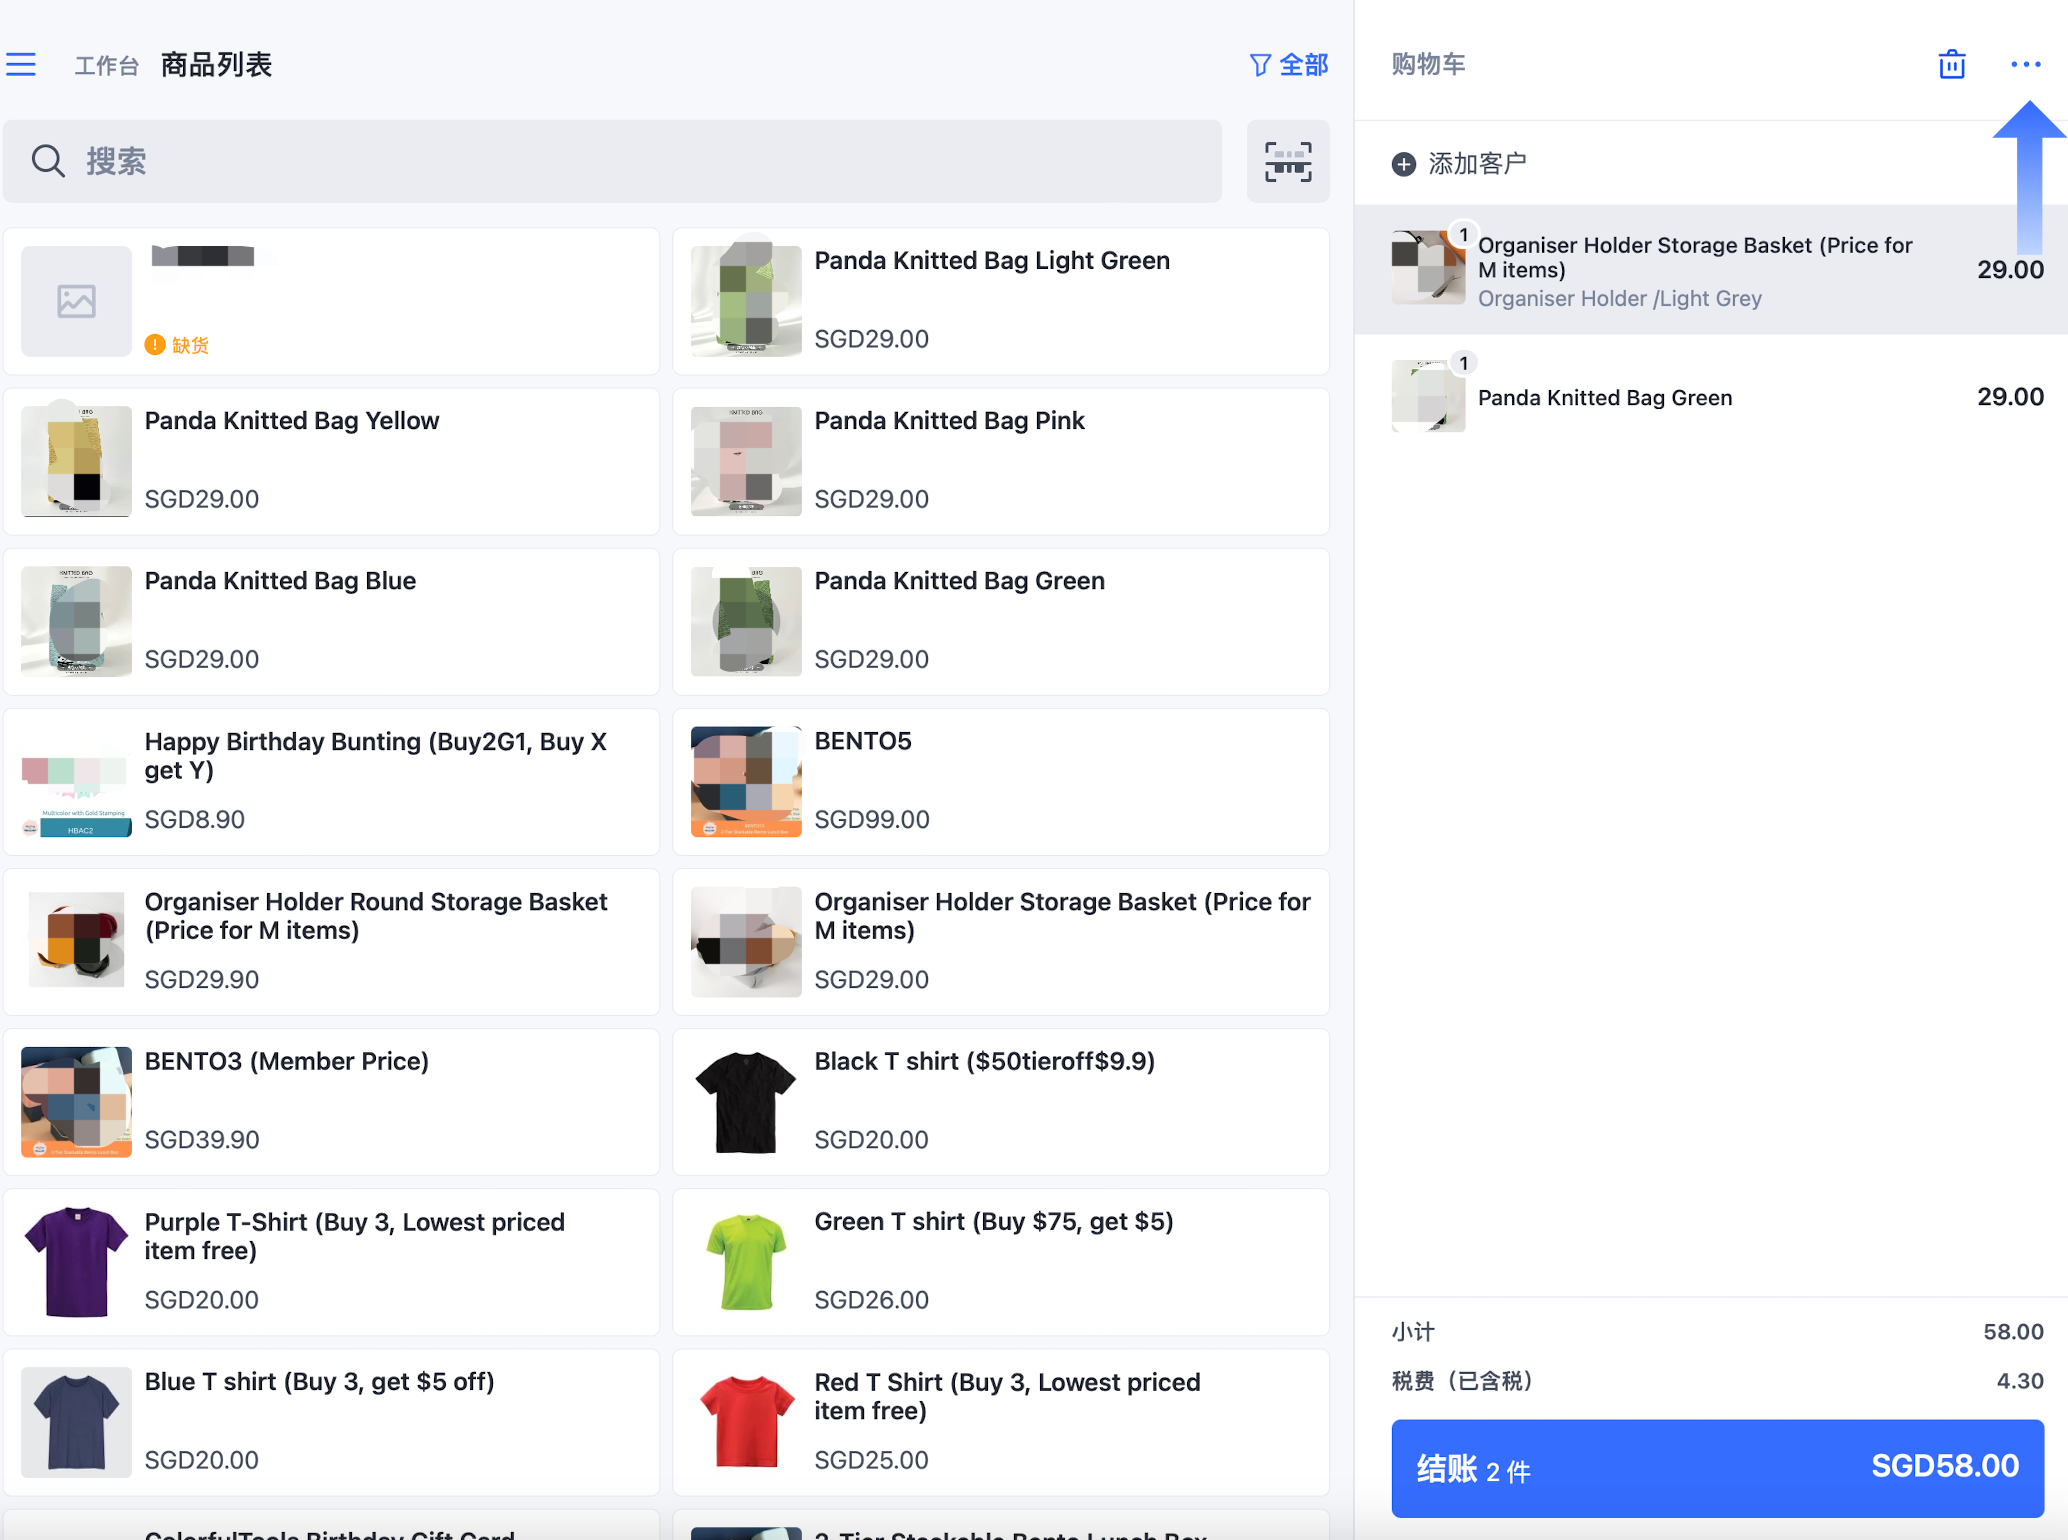Click the SGD8.90 bunting price
The height and width of the screenshot is (1540, 2068).
[x=195, y=820]
